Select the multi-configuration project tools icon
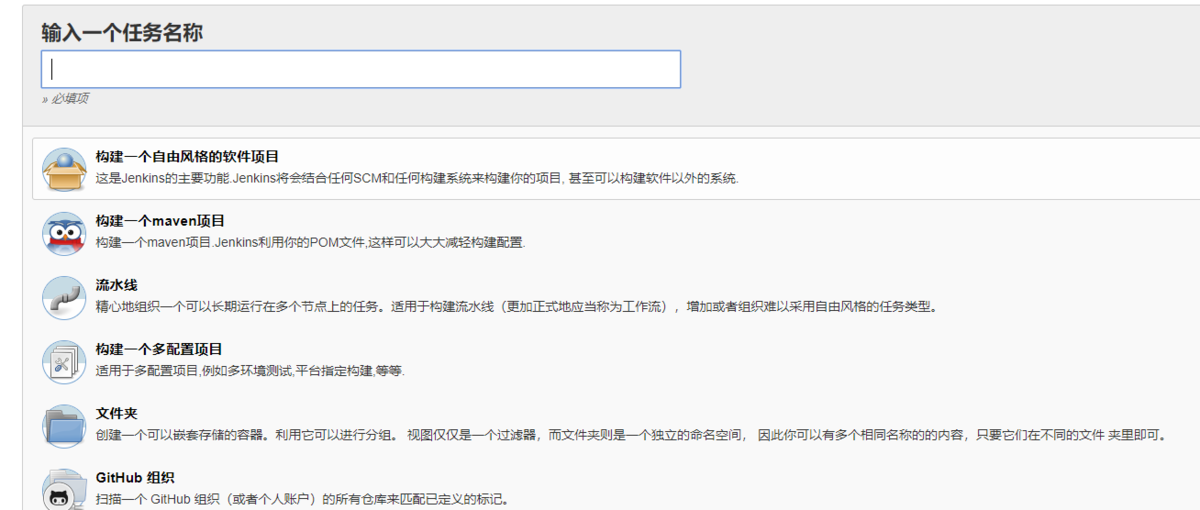 click(x=64, y=362)
